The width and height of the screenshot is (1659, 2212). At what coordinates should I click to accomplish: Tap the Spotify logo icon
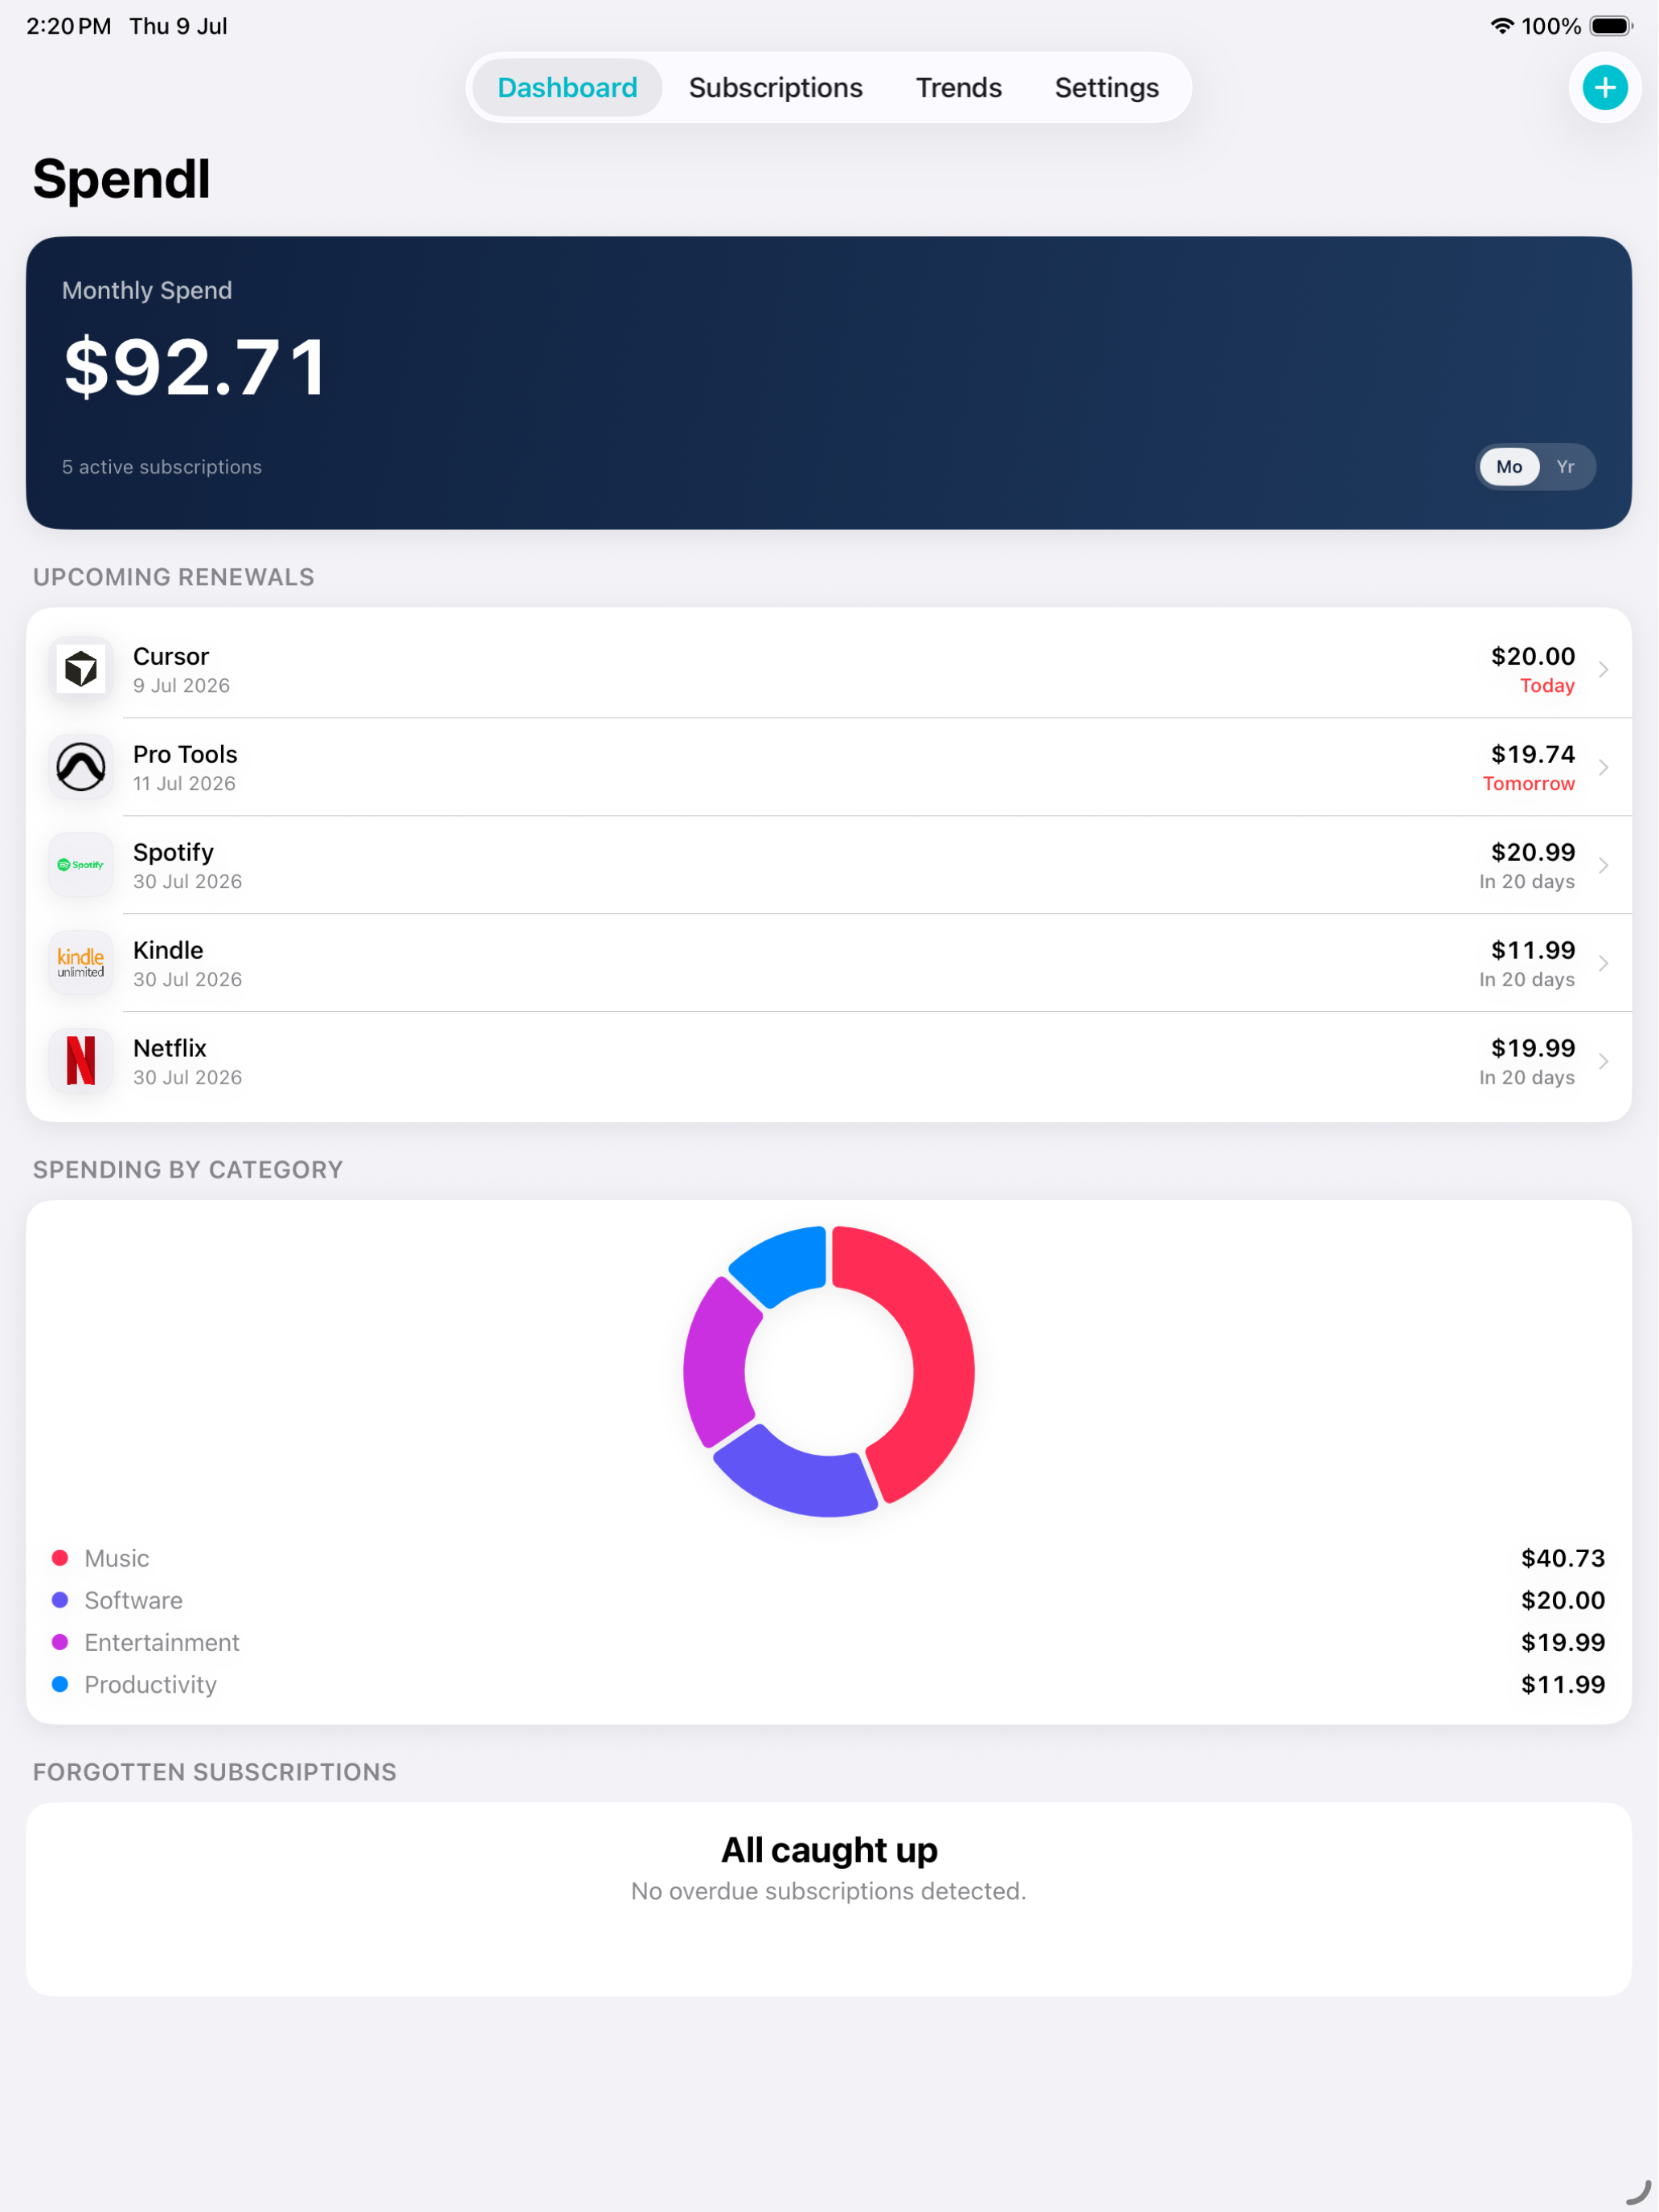point(81,865)
